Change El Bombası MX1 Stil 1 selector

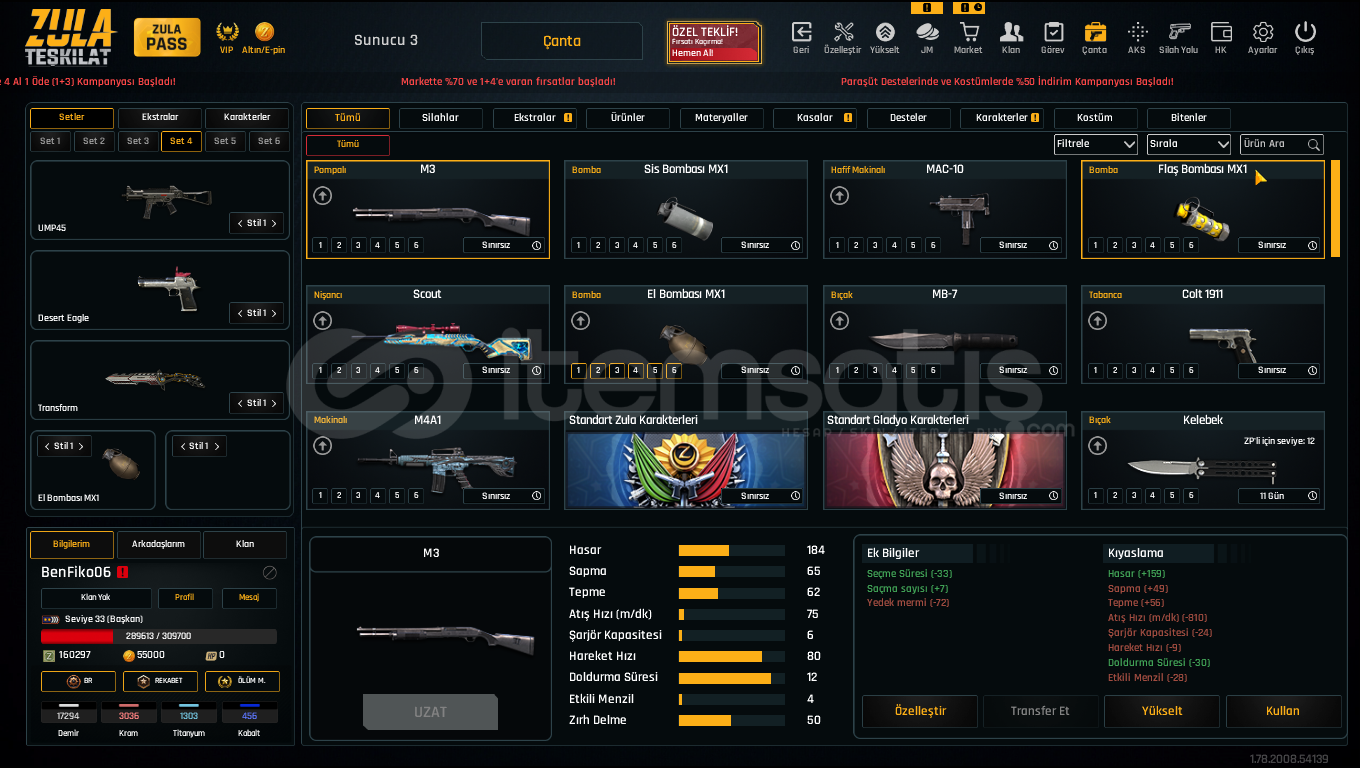point(66,446)
